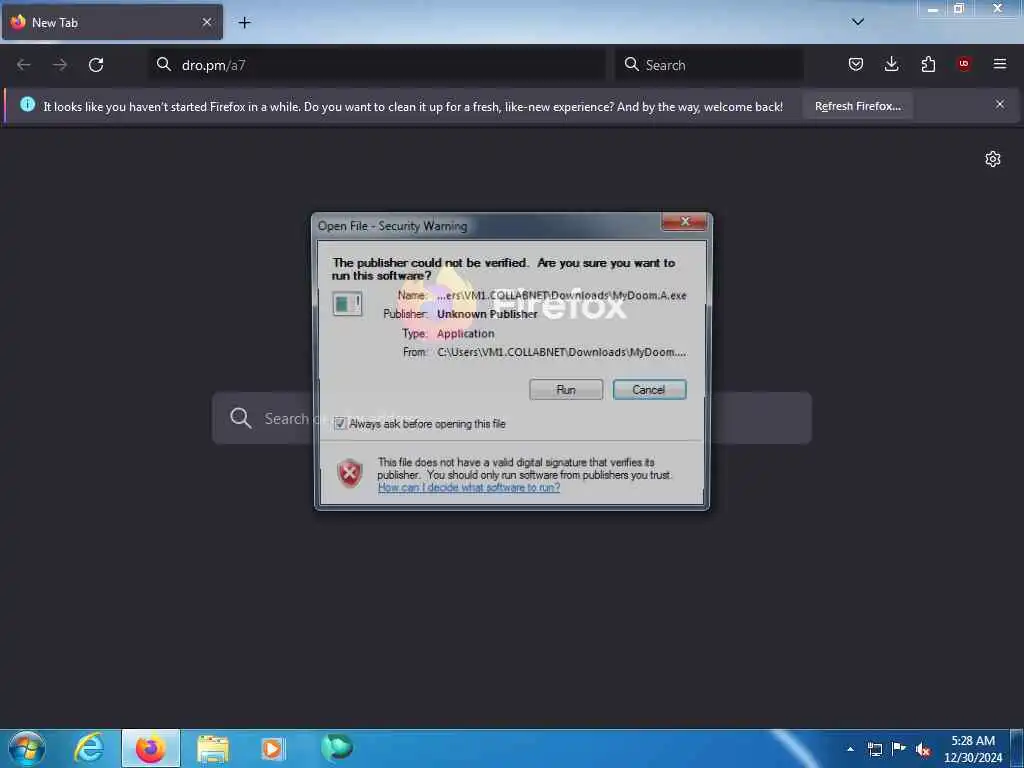Viewport: 1024px width, 768px height.
Task: Show hidden system tray icons
Action: (x=850, y=749)
